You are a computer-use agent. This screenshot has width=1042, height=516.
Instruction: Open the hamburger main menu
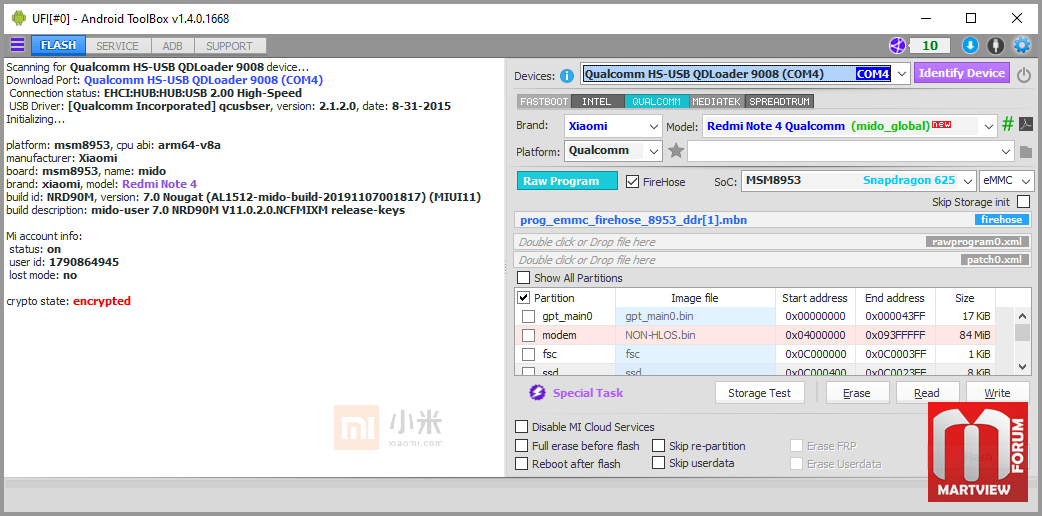click(17, 45)
